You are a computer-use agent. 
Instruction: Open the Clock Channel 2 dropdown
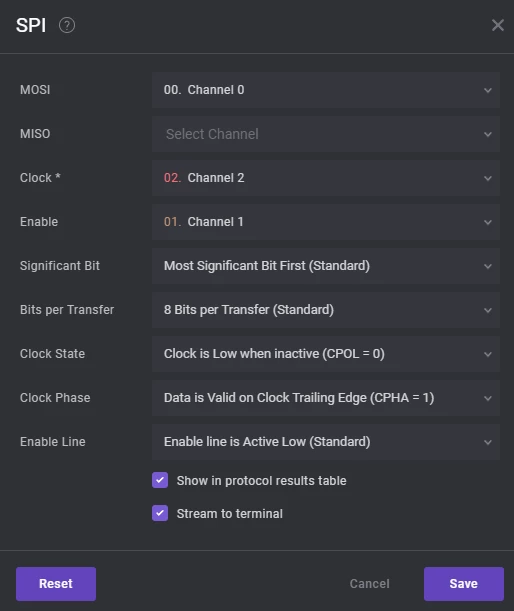point(326,178)
